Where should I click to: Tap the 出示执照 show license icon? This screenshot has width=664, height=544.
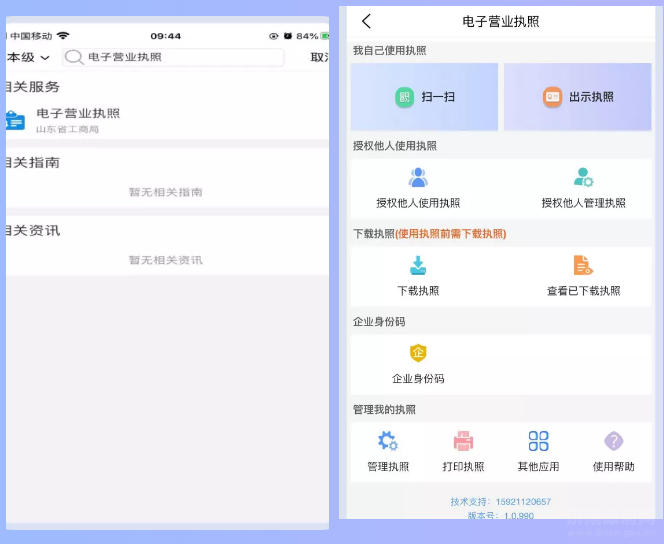[552, 97]
